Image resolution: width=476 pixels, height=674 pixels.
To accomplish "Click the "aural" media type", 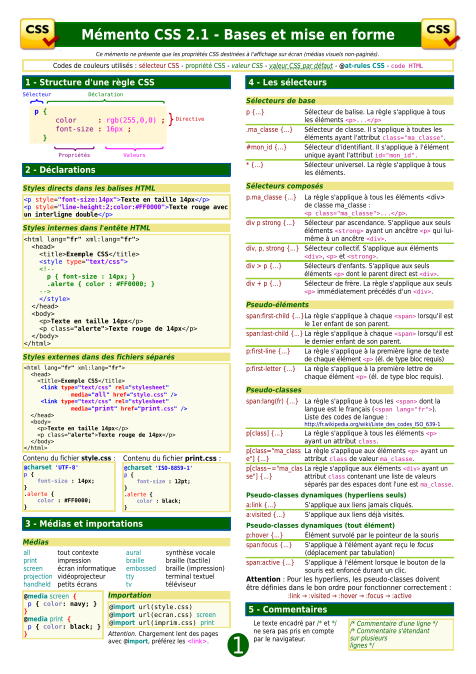I will (x=133, y=552).
